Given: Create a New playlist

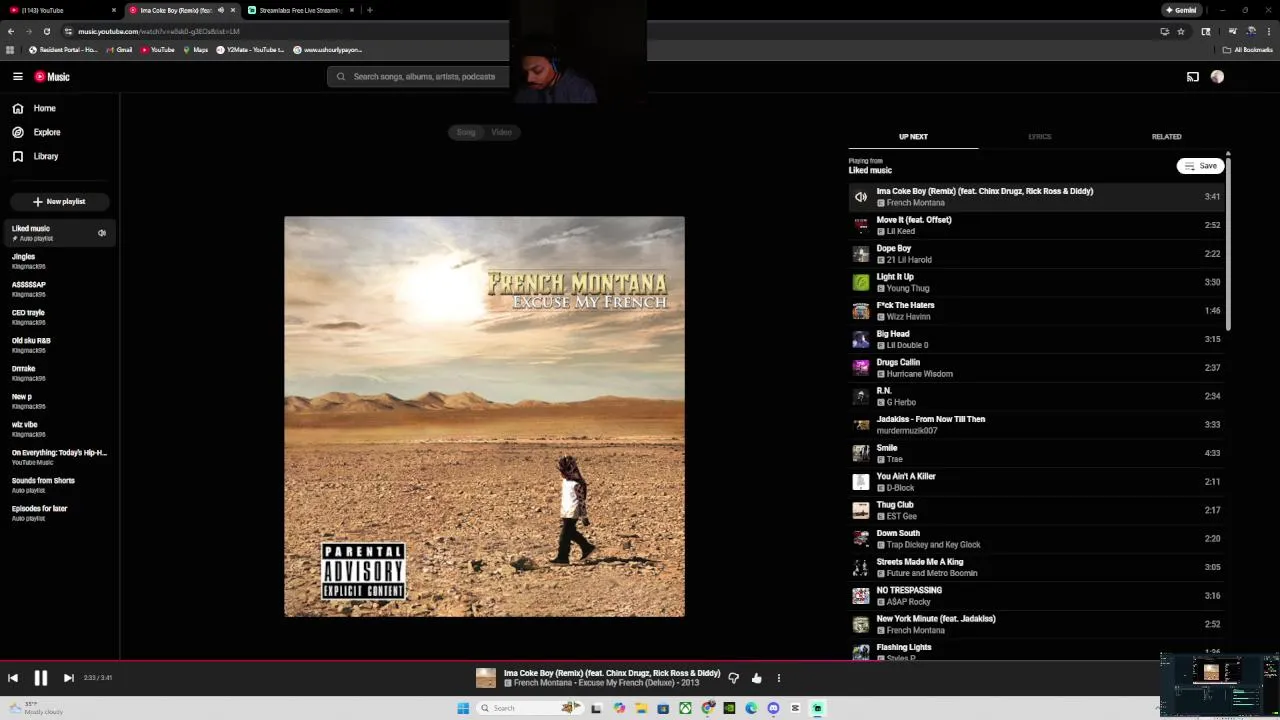Looking at the screenshot, I should pos(59,201).
